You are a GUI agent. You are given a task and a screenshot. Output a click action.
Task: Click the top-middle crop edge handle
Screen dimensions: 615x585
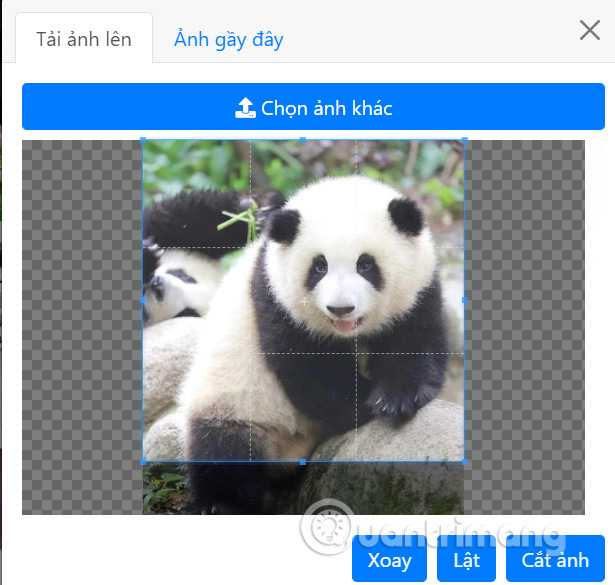303,140
